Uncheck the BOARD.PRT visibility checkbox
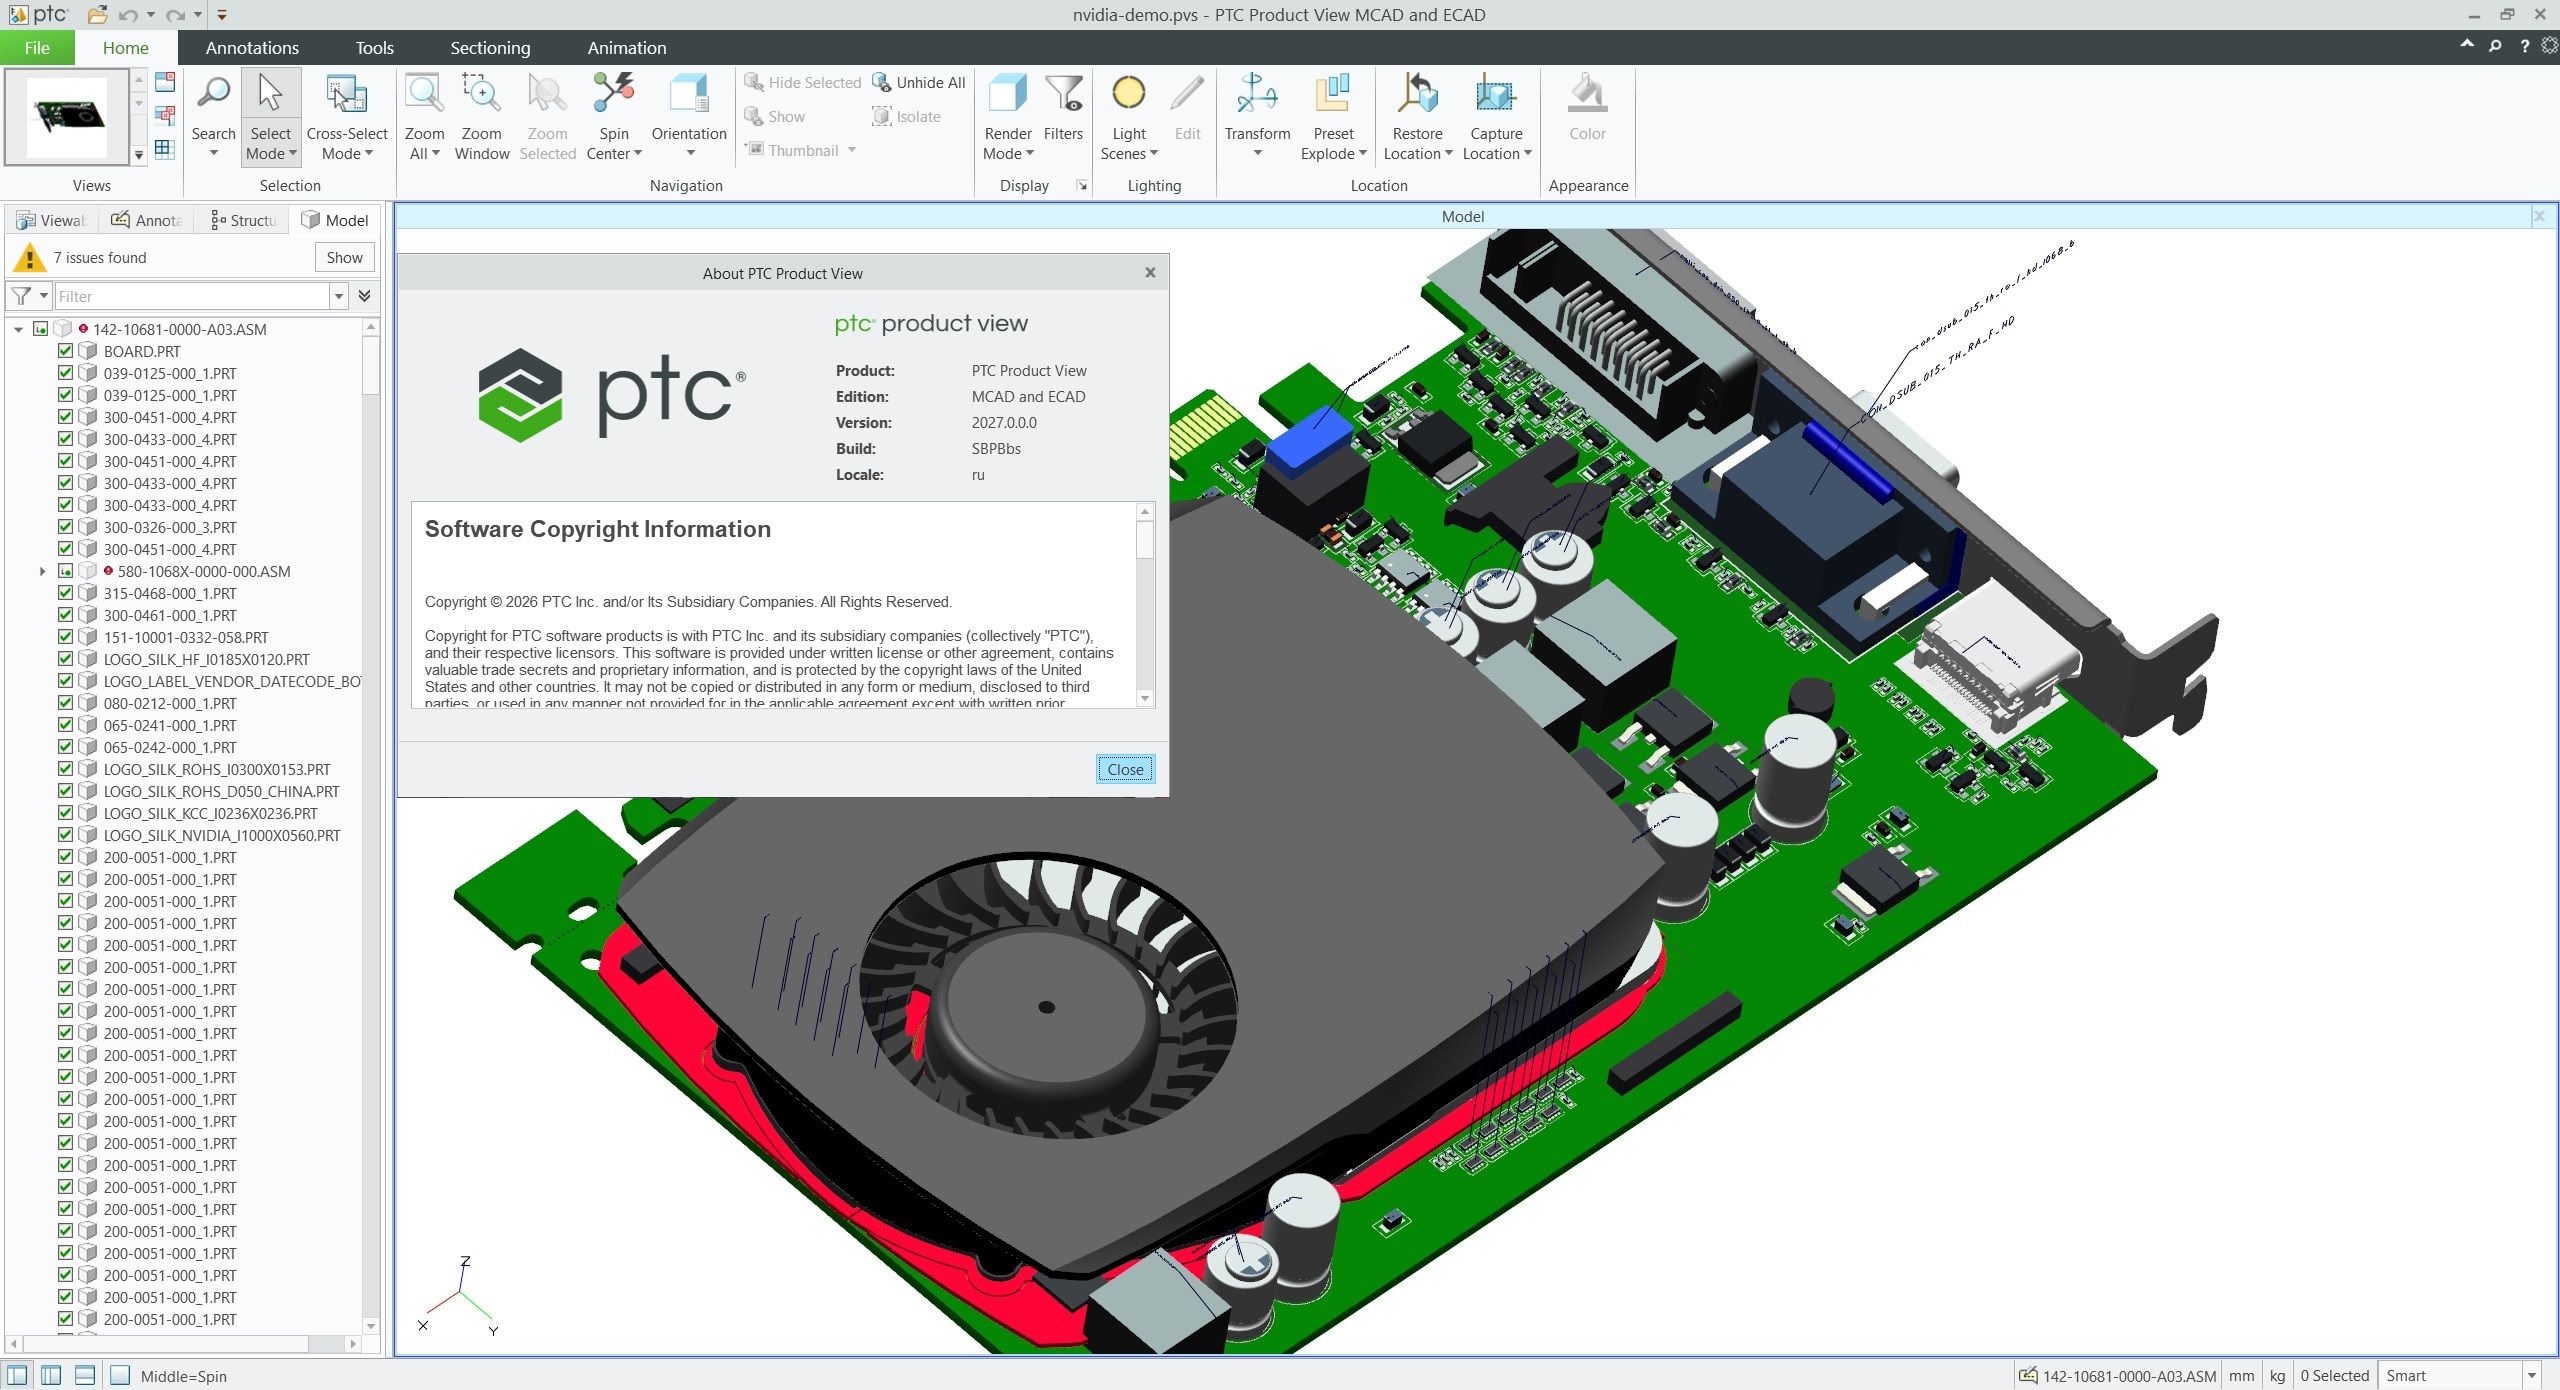 tap(65, 351)
